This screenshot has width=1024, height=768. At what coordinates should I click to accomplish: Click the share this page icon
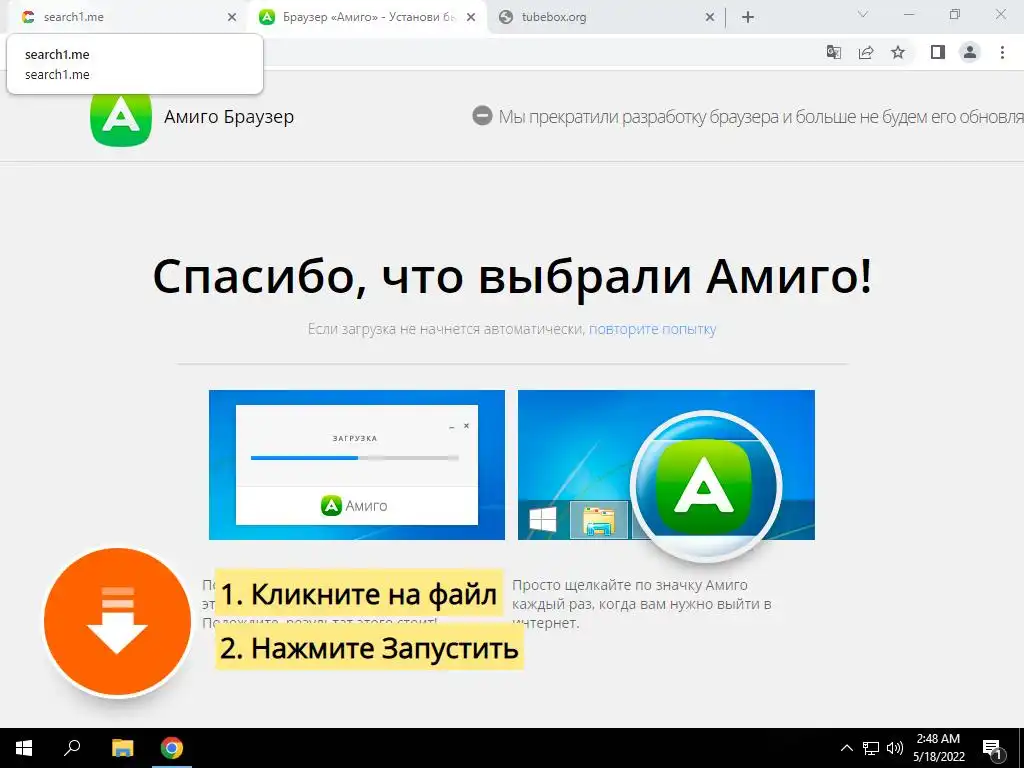point(866,52)
